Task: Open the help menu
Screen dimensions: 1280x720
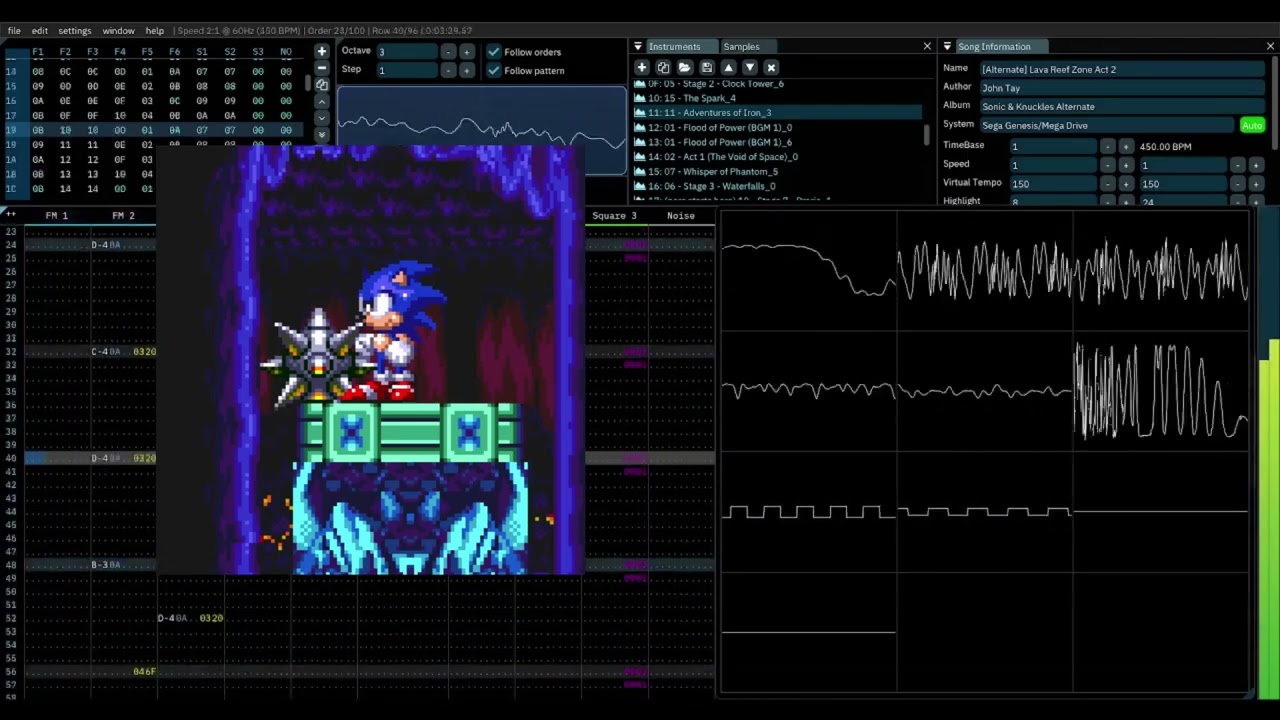Action: [x=154, y=31]
